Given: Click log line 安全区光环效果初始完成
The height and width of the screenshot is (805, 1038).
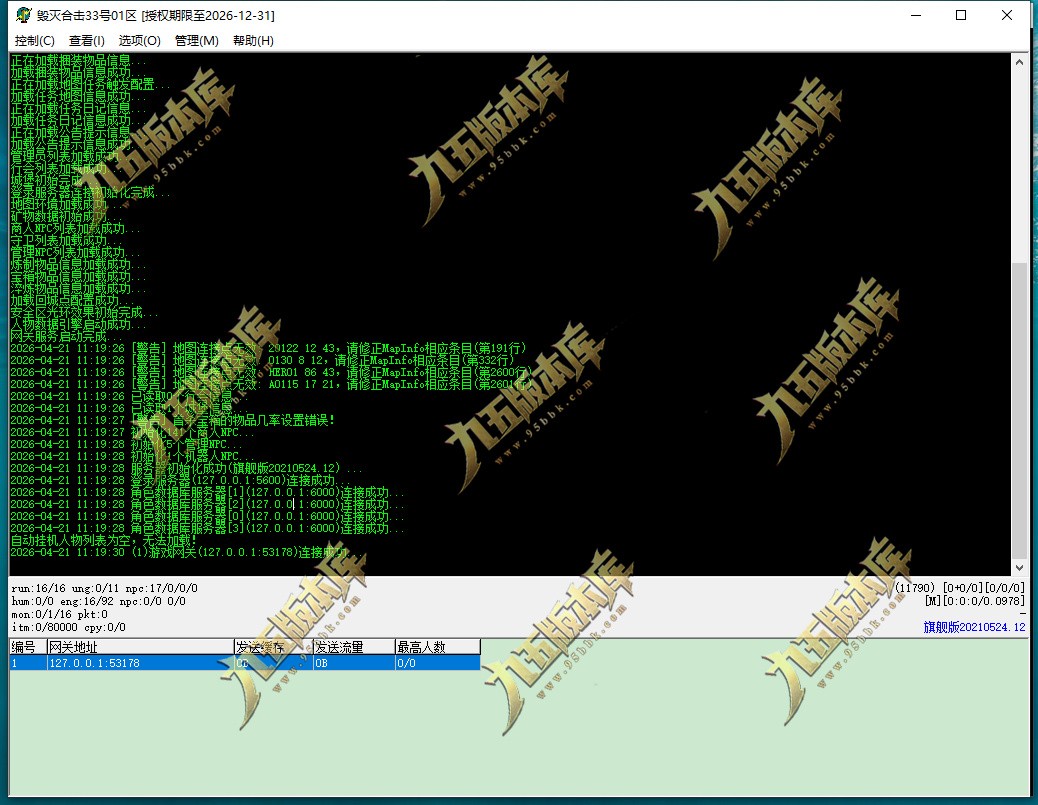Looking at the screenshot, I should [x=84, y=312].
